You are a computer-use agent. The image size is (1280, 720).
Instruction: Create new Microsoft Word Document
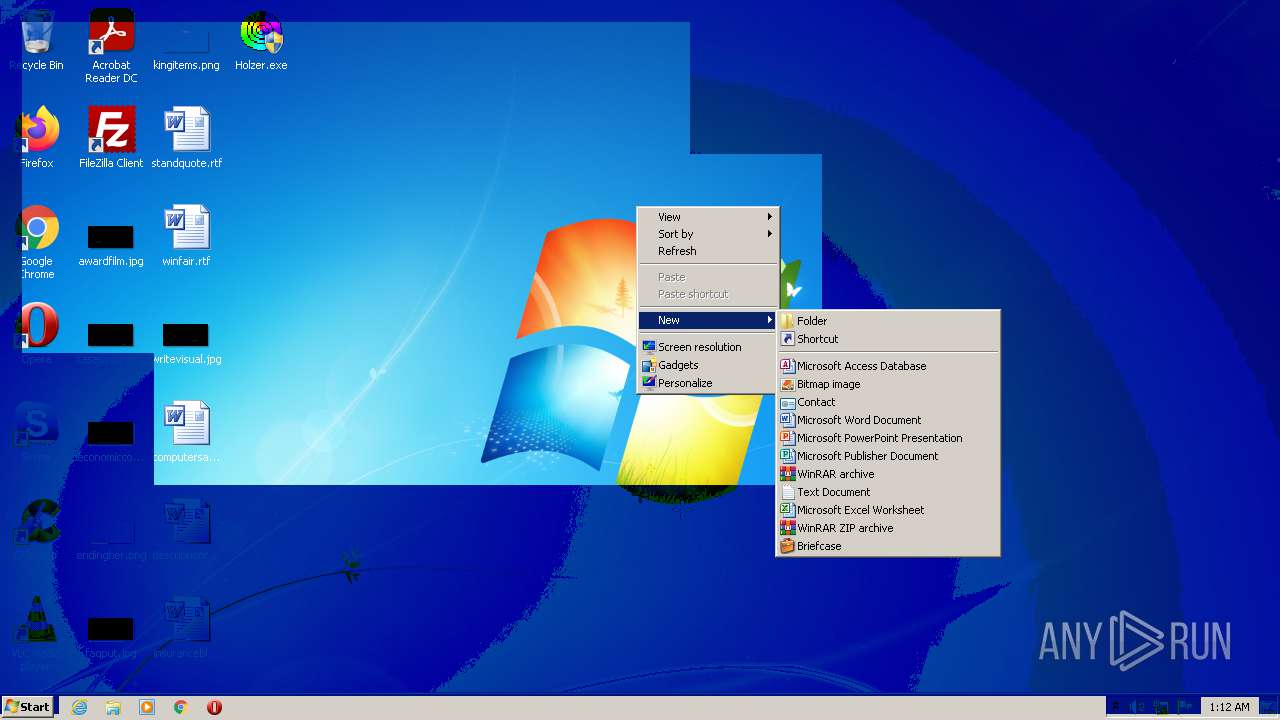click(888, 420)
